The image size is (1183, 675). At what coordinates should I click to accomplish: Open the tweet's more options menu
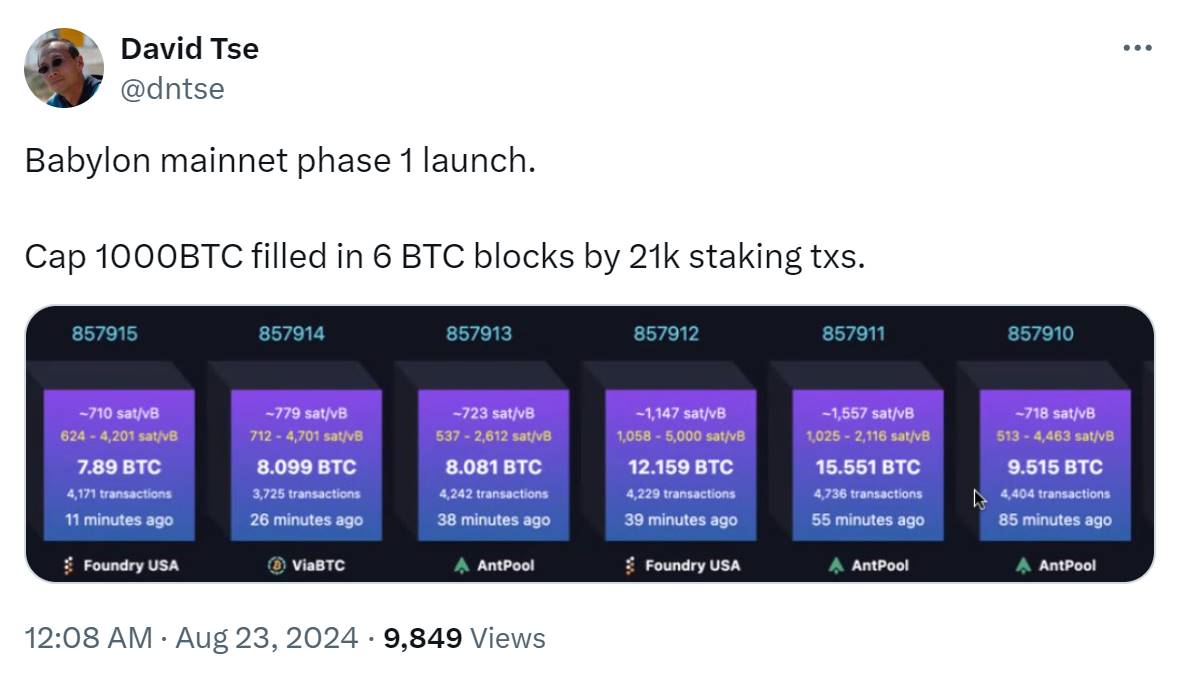pos(1137,48)
